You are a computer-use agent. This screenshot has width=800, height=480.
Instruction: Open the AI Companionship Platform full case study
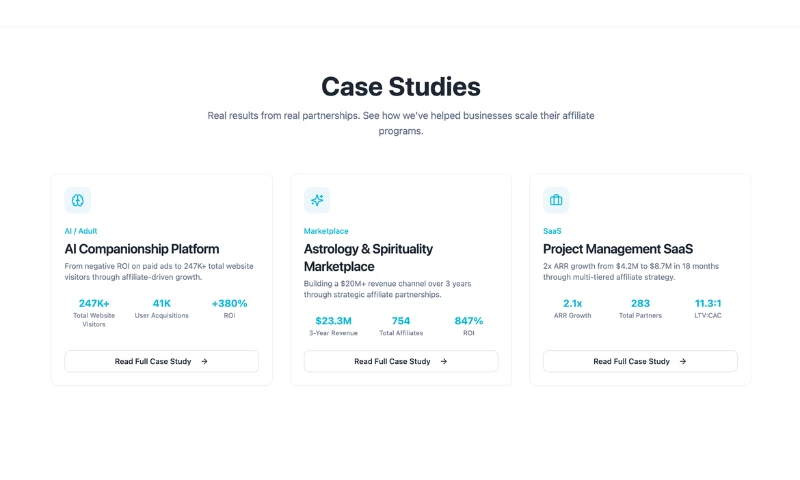pyautogui.click(x=161, y=361)
